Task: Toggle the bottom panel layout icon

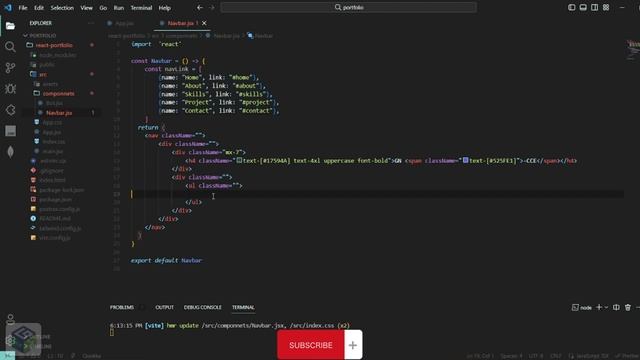Action: pos(583,7)
